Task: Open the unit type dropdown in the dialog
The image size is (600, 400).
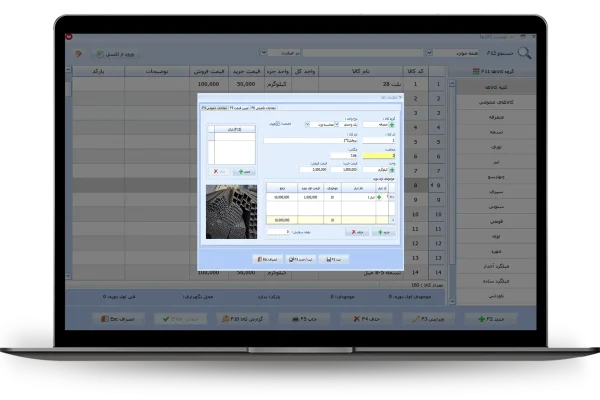Action: (x=336, y=124)
